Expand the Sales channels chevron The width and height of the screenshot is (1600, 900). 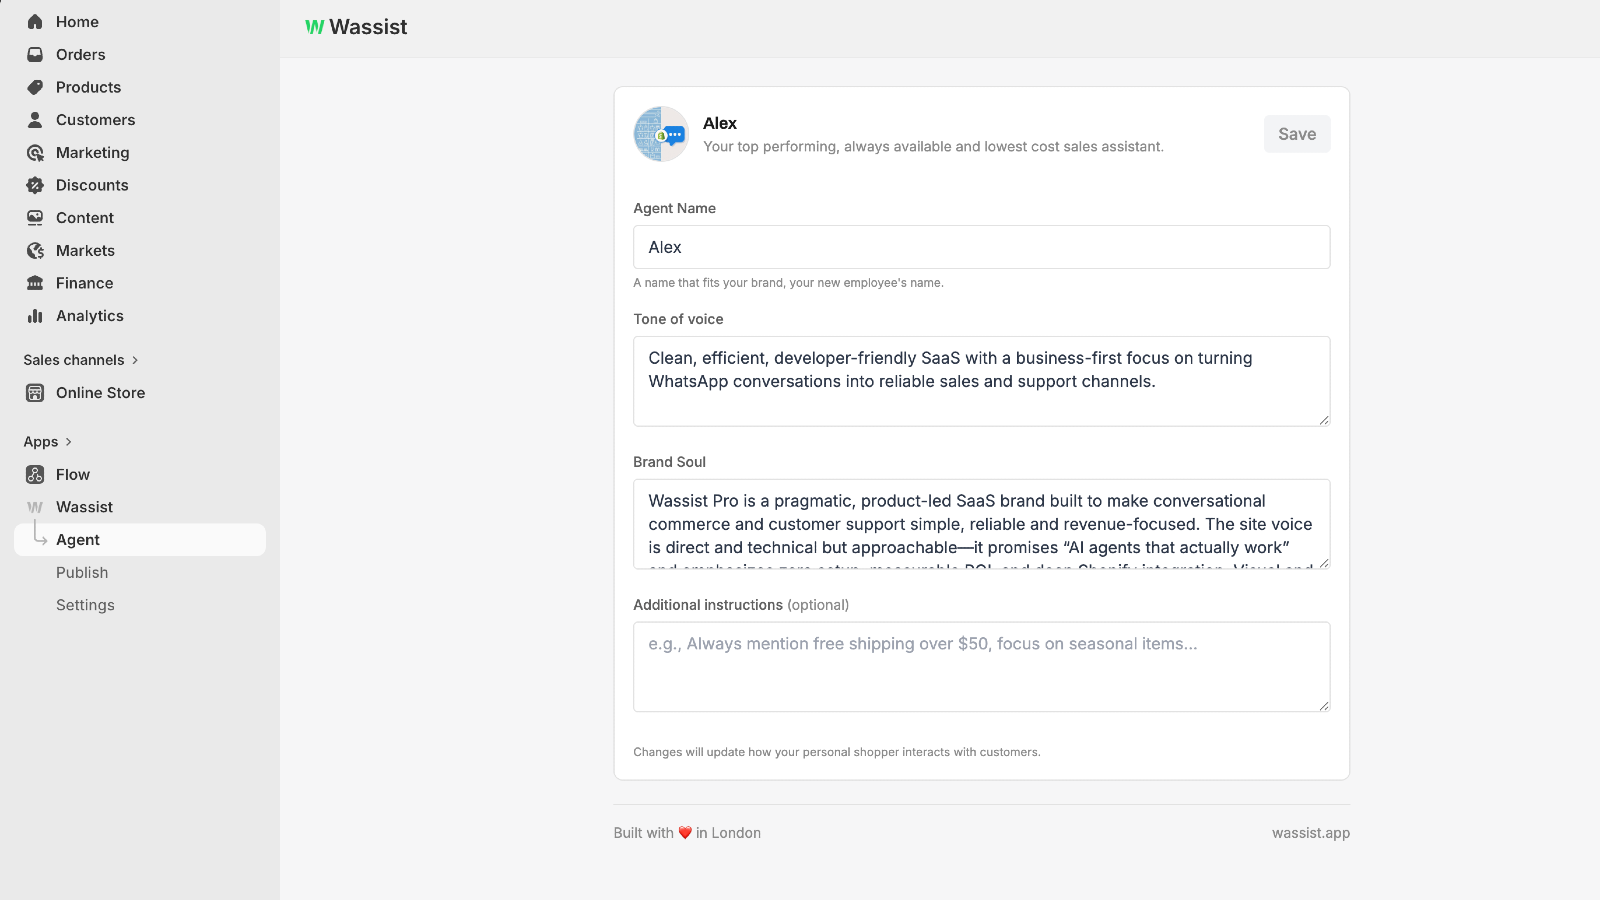tap(135, 360)
